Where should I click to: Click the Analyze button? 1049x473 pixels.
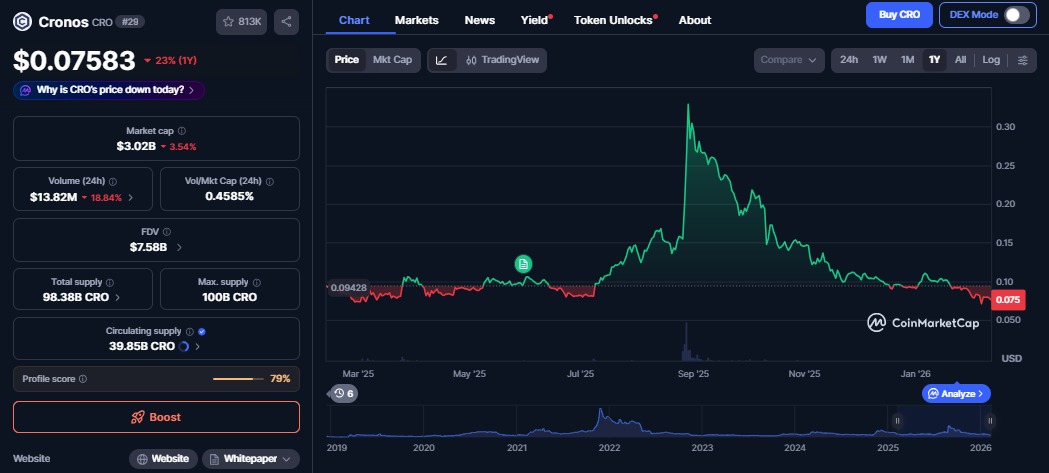coord(956,393)
